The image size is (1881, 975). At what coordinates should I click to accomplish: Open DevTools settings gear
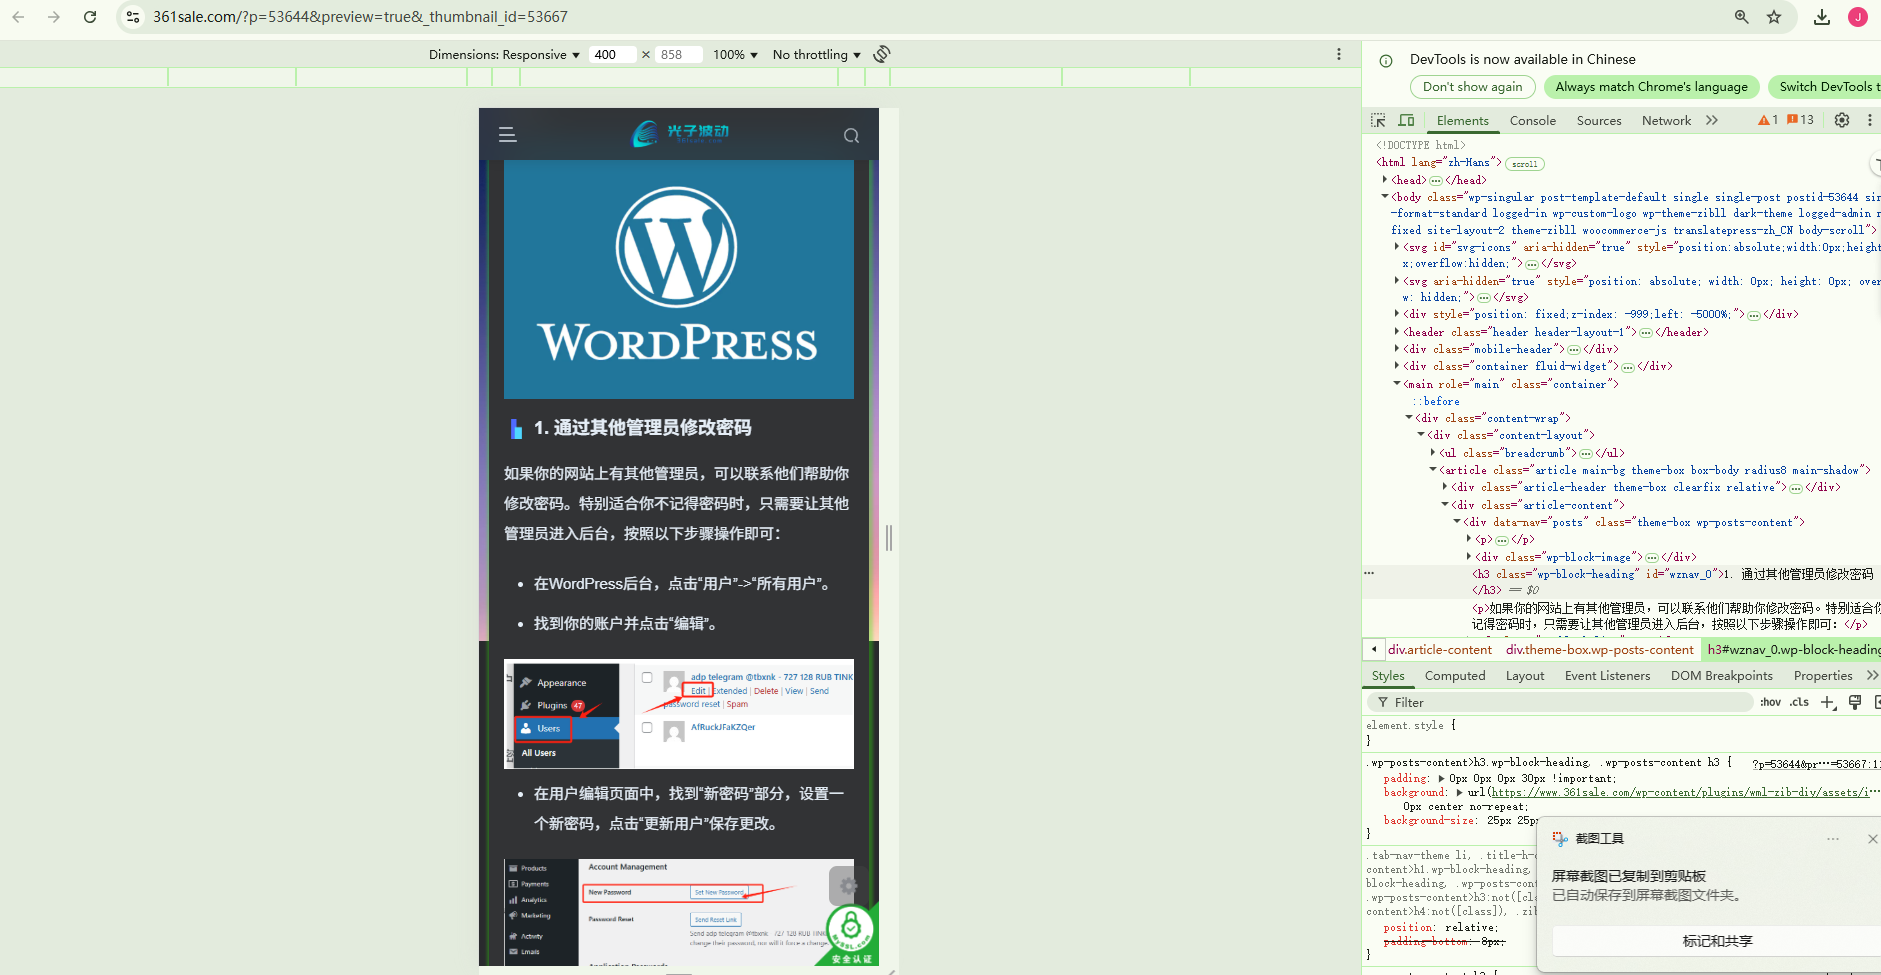click(x=1843, y=120)
